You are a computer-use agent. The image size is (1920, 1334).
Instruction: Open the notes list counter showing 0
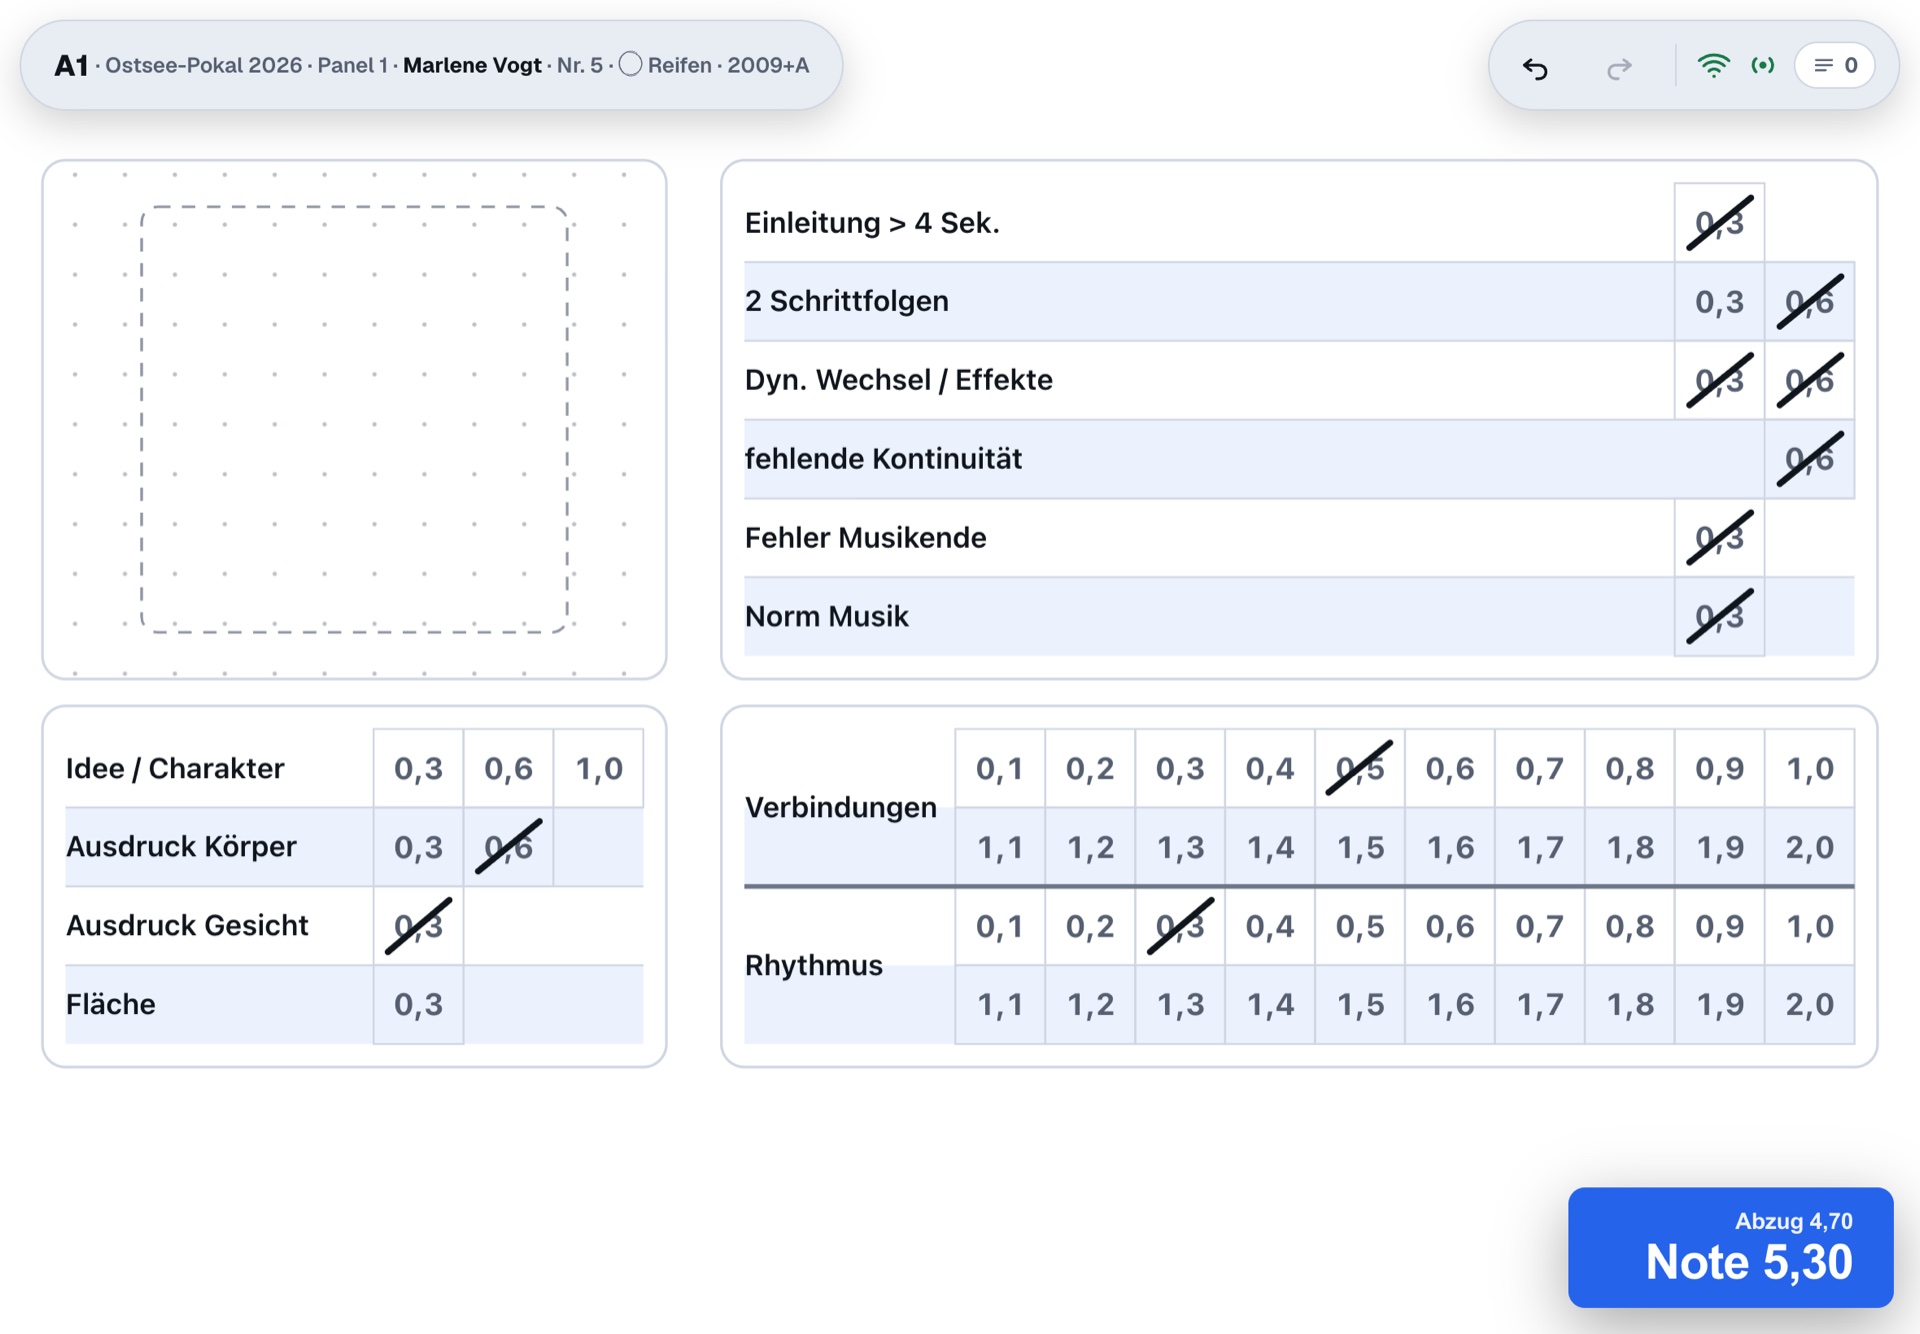point(1835,65)
